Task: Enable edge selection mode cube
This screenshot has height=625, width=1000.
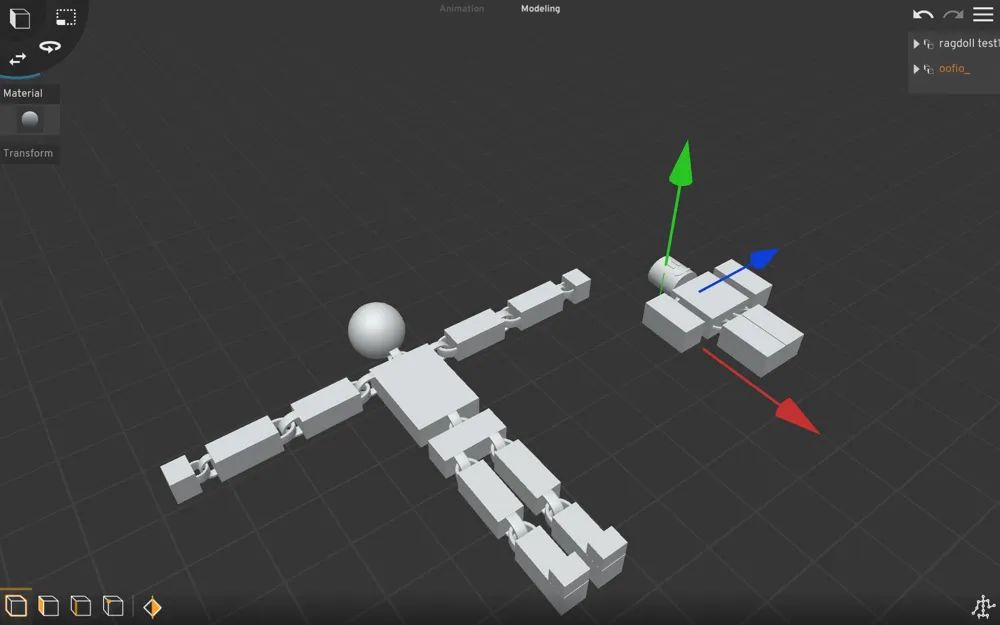Action: click(80, 605)
